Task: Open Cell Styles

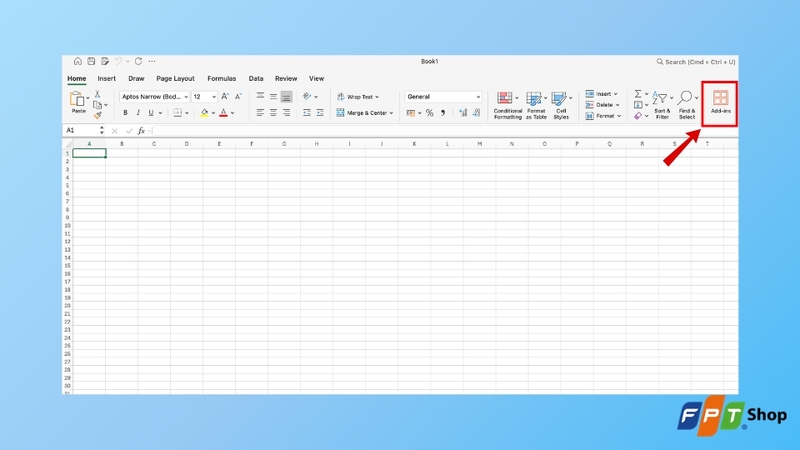Action: point(561,106)
